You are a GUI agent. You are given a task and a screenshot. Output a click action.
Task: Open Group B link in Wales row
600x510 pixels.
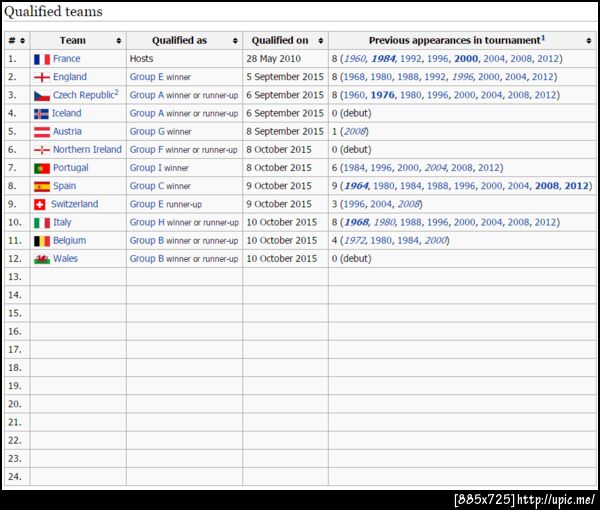click(x=147, y=259)
